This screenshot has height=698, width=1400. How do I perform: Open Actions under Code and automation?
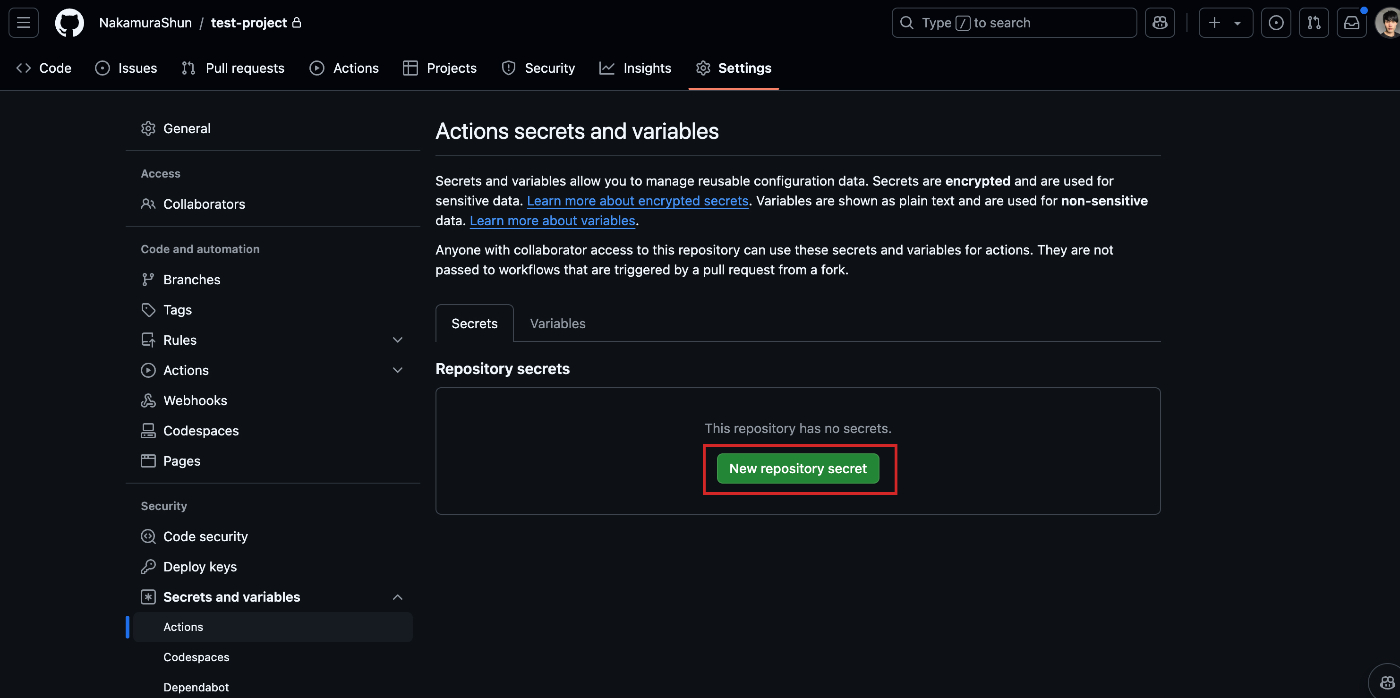tap(186, 370)
